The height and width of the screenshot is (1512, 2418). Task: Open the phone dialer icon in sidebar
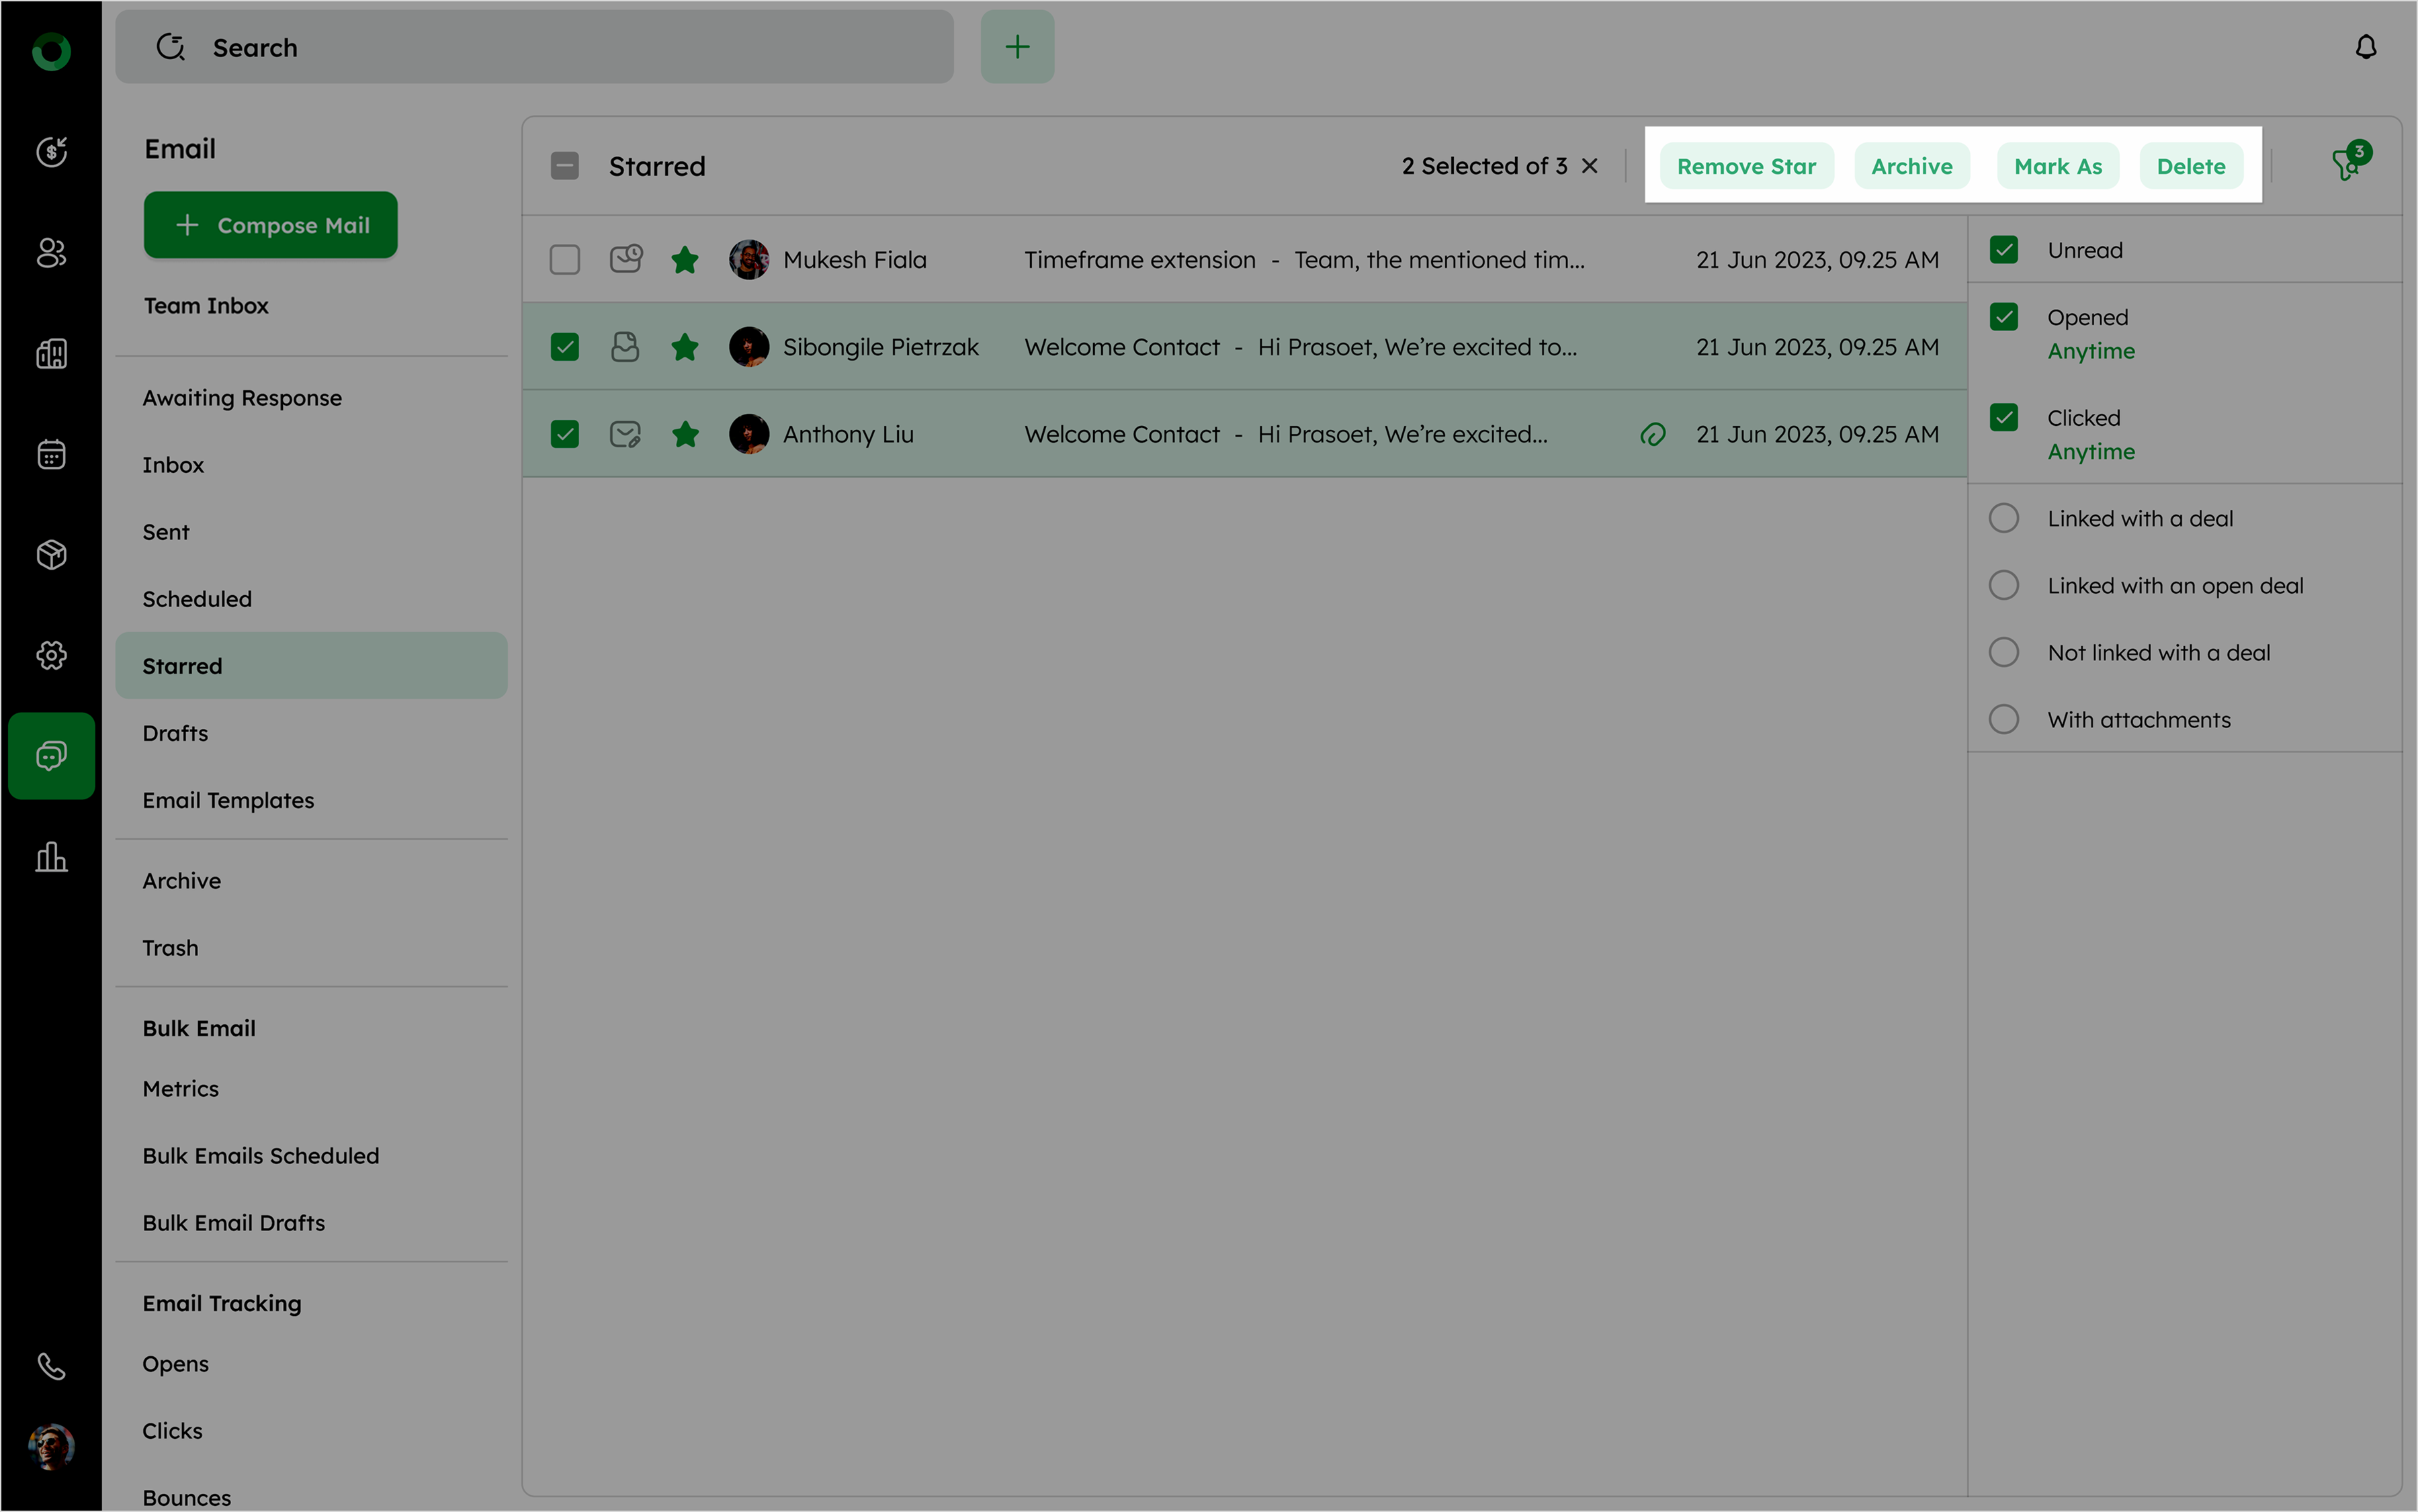pos(51,1365)
